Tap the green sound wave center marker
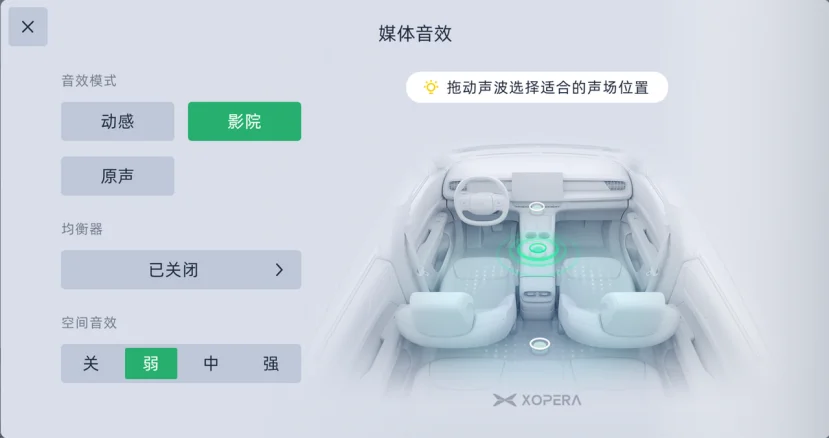This screenshot has width=829, height=438. coord(538,249)
